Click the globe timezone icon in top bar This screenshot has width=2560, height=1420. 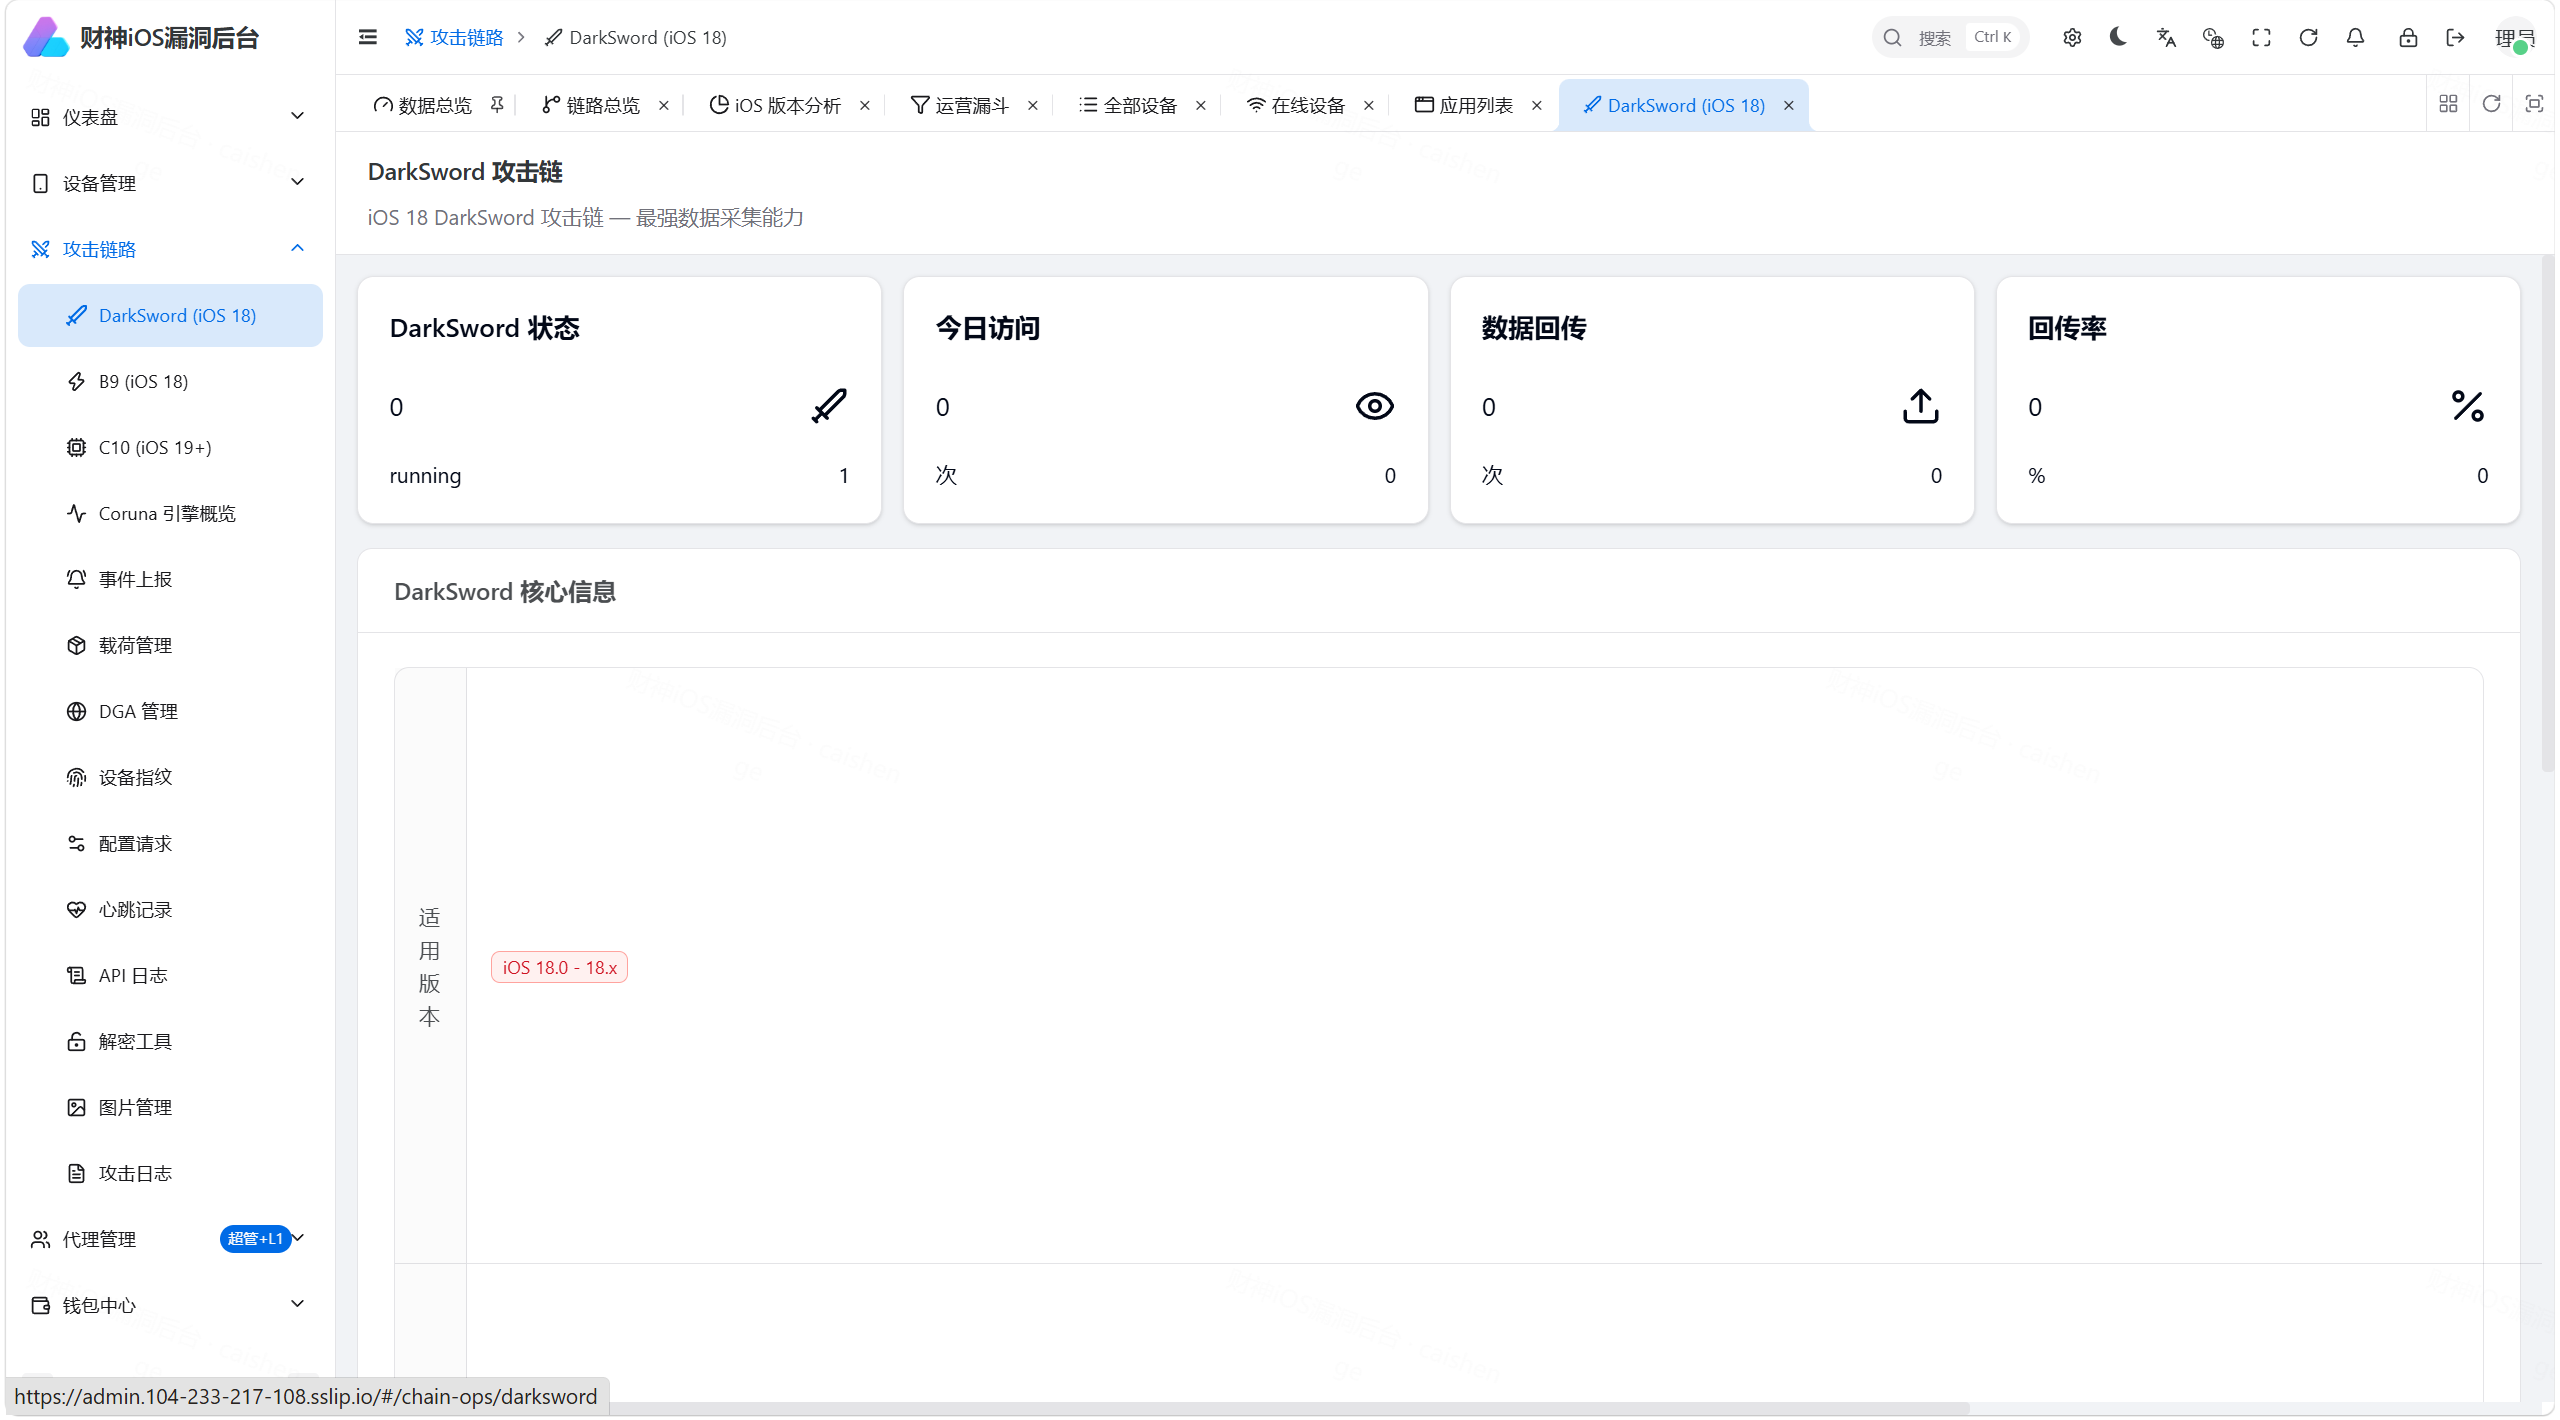tap(2213, 37)
